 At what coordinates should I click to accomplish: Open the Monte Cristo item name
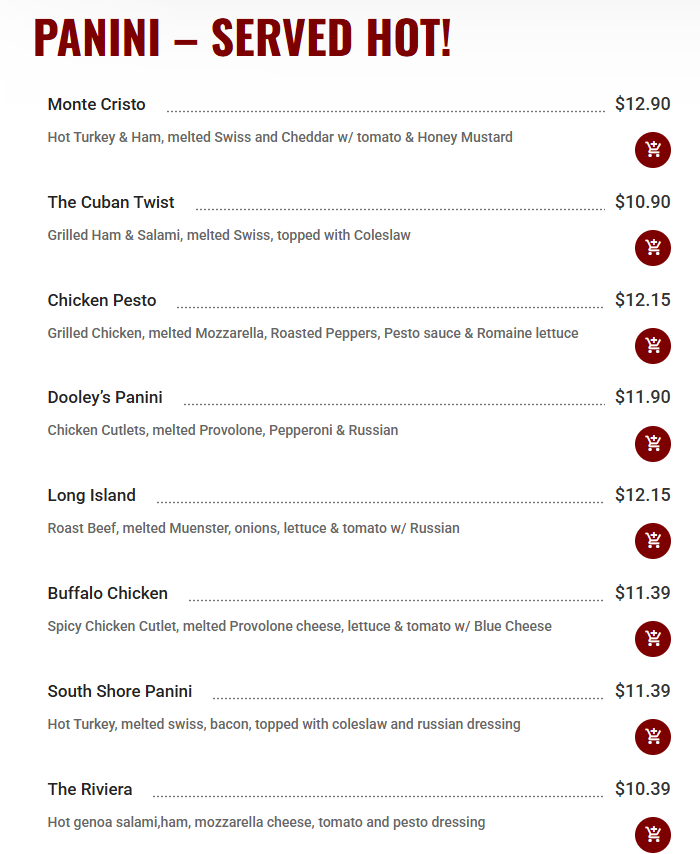coord(96,104)
